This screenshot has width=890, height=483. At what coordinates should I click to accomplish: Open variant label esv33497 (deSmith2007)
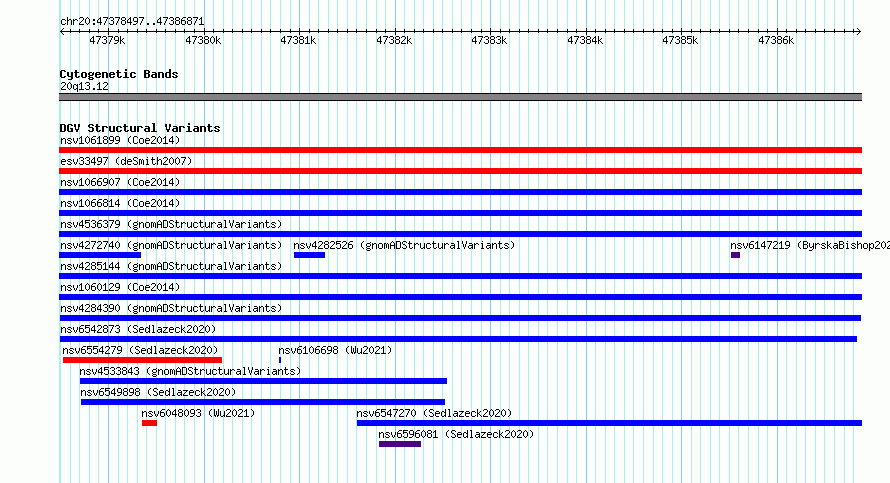pos(126,161)
